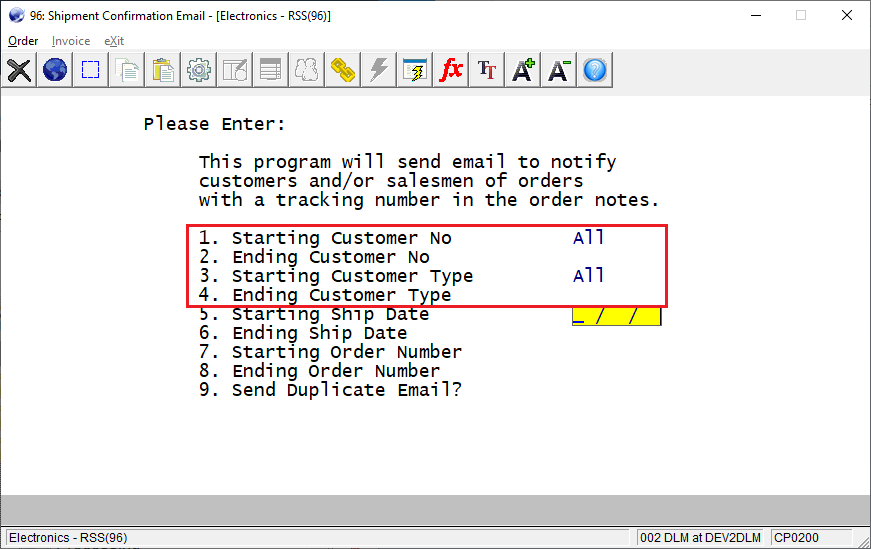Click the red fx function icon
The width and height of the screenshot is (871, 549).
pyautogui.click(x=451, y=70)
